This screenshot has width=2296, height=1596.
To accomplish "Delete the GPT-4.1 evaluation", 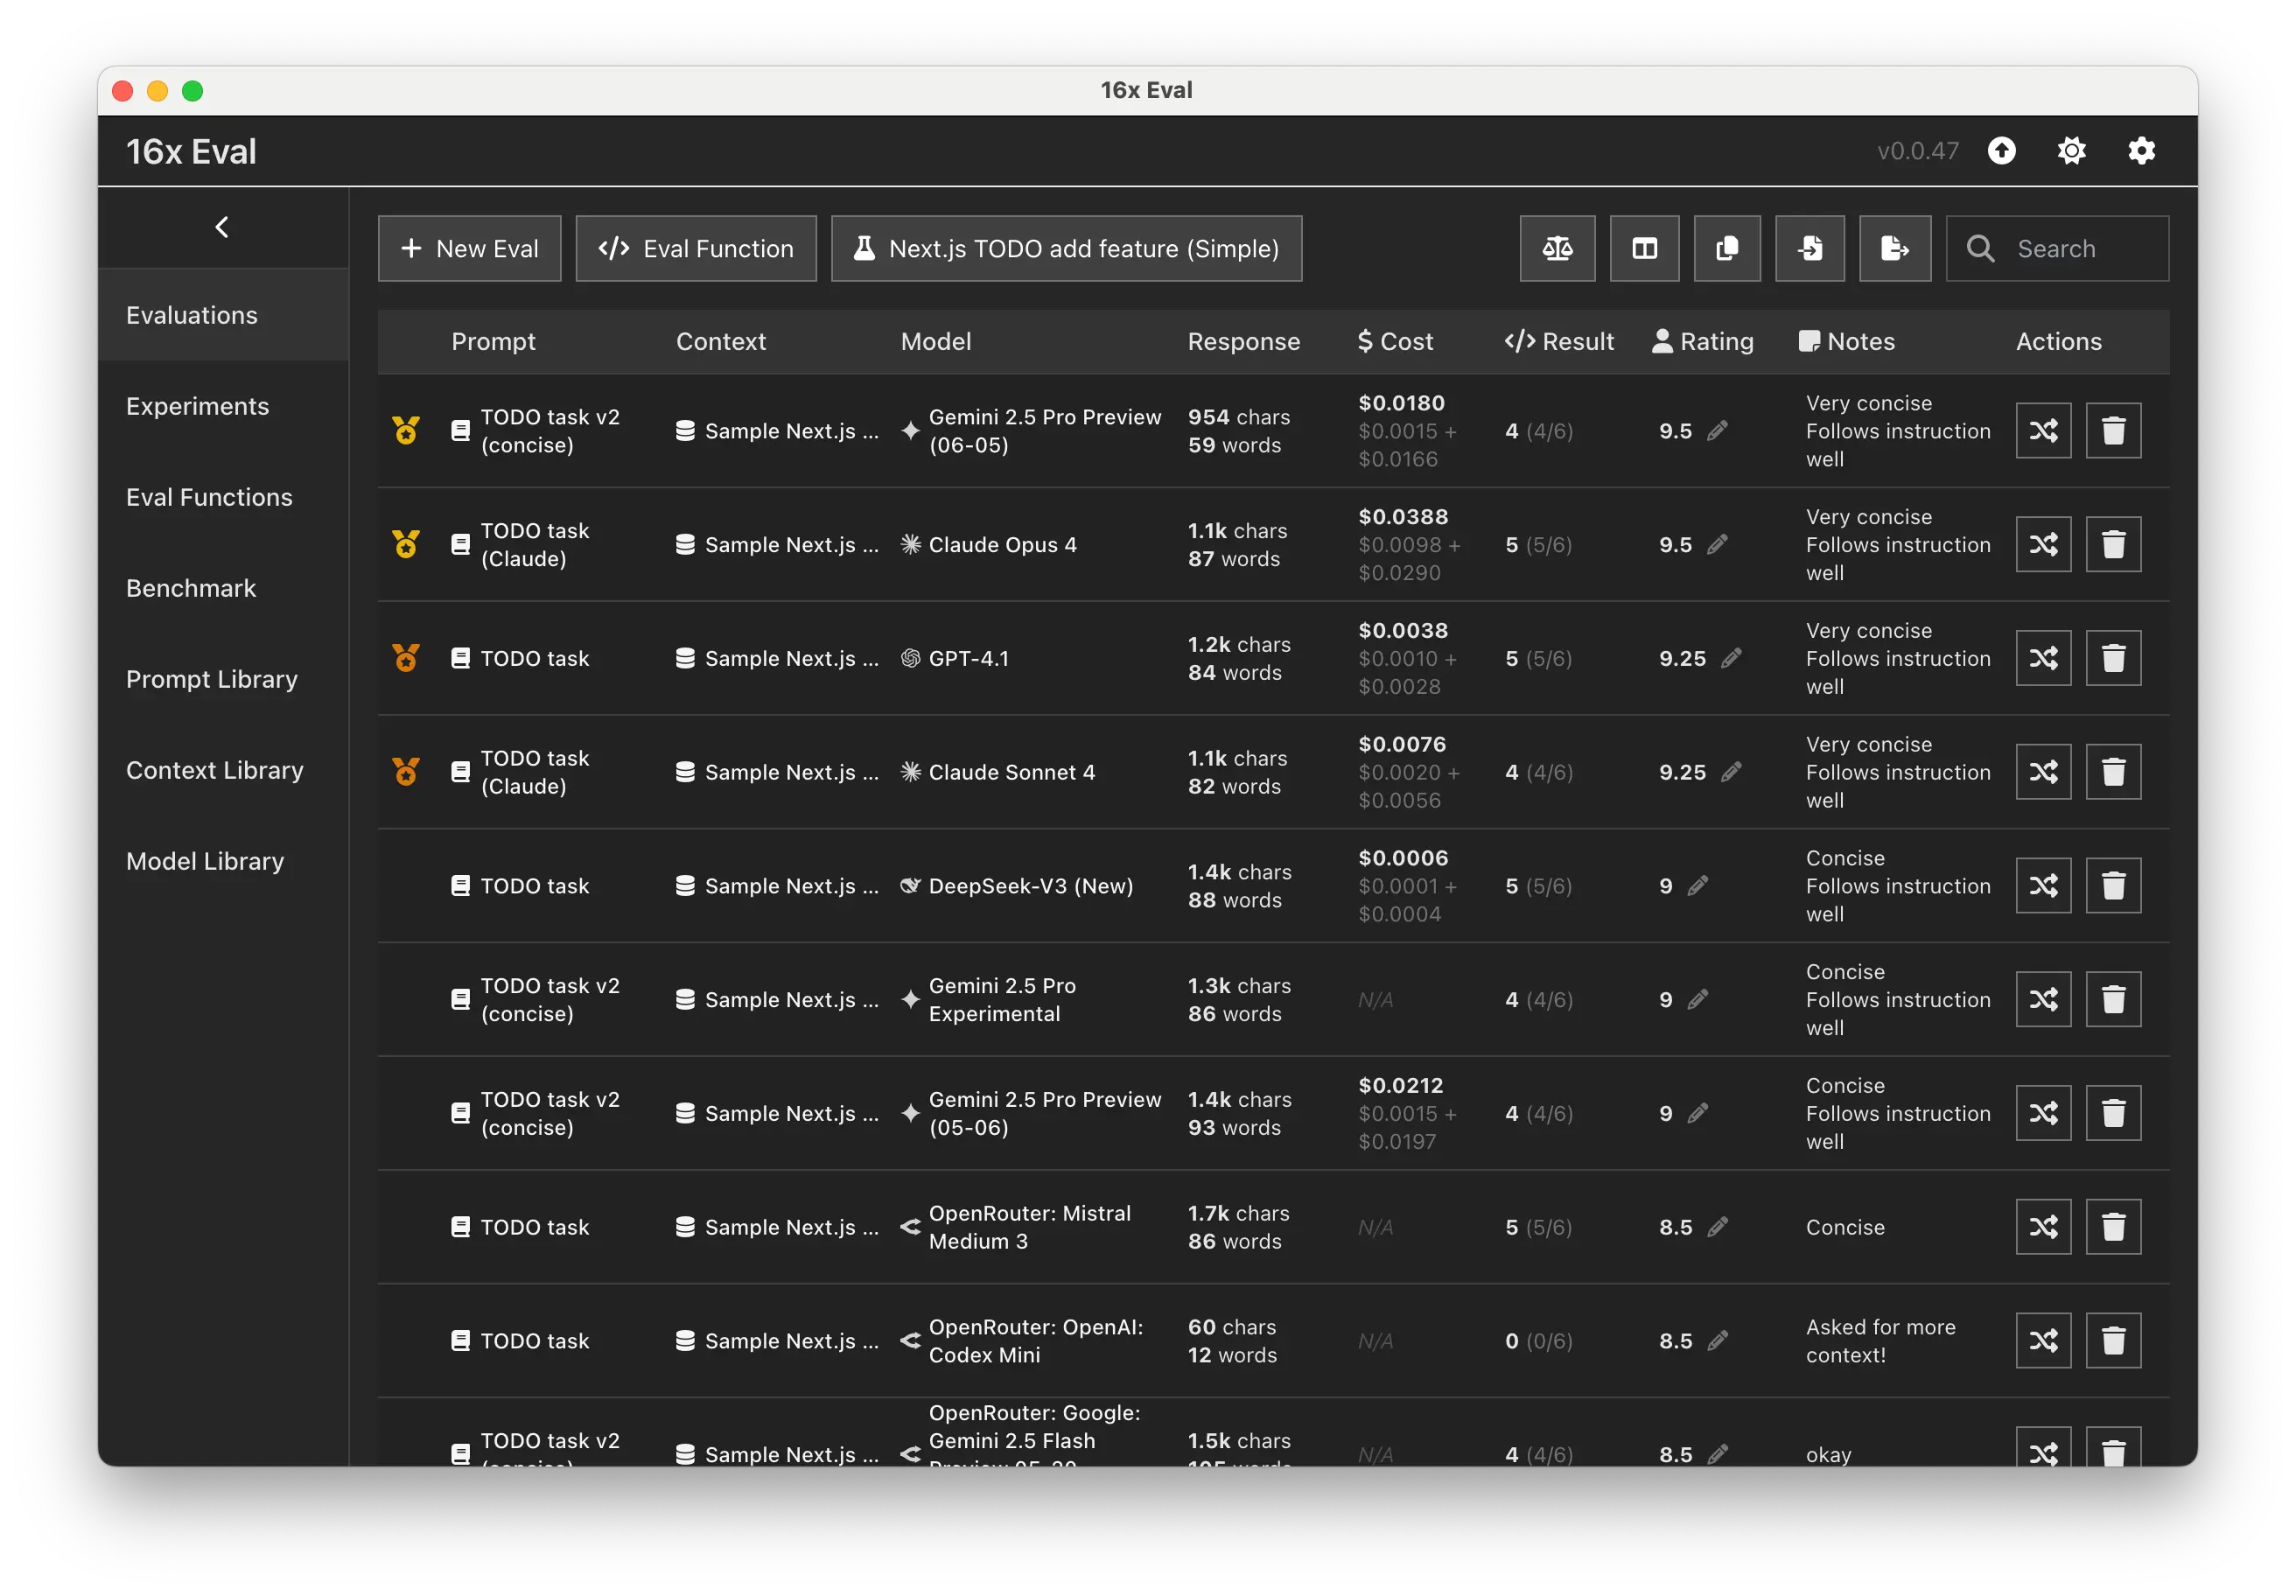I will [x=2113, y=658].
